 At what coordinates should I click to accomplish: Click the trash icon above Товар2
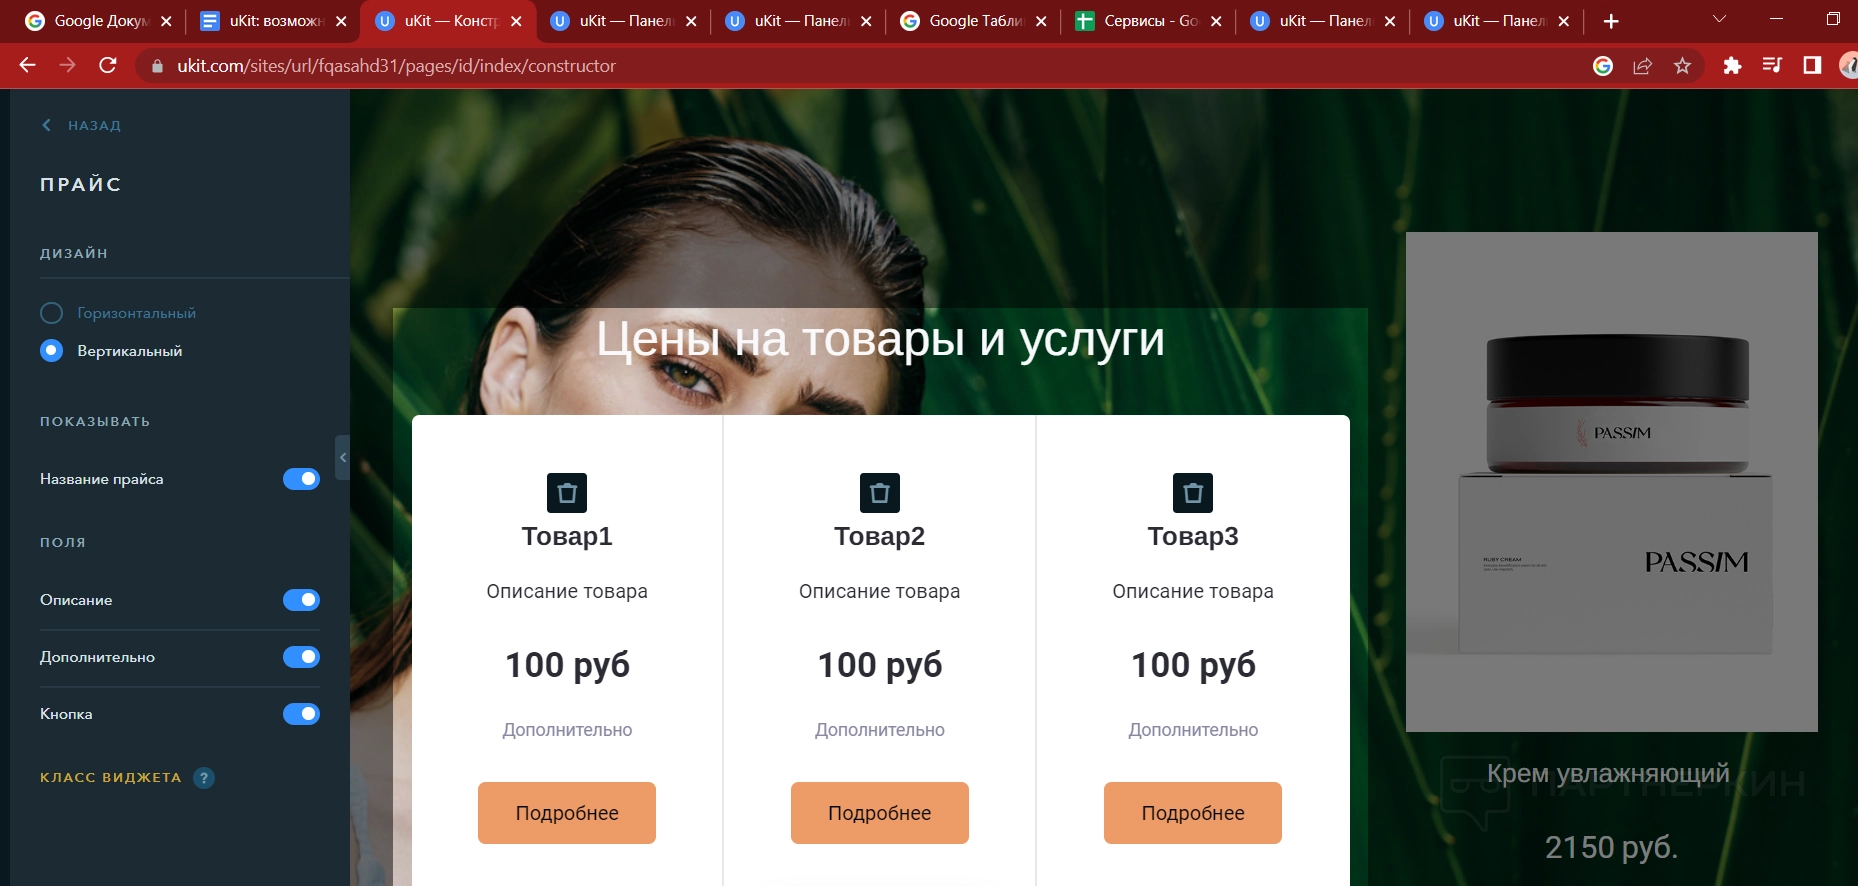(x=880, y=493)
